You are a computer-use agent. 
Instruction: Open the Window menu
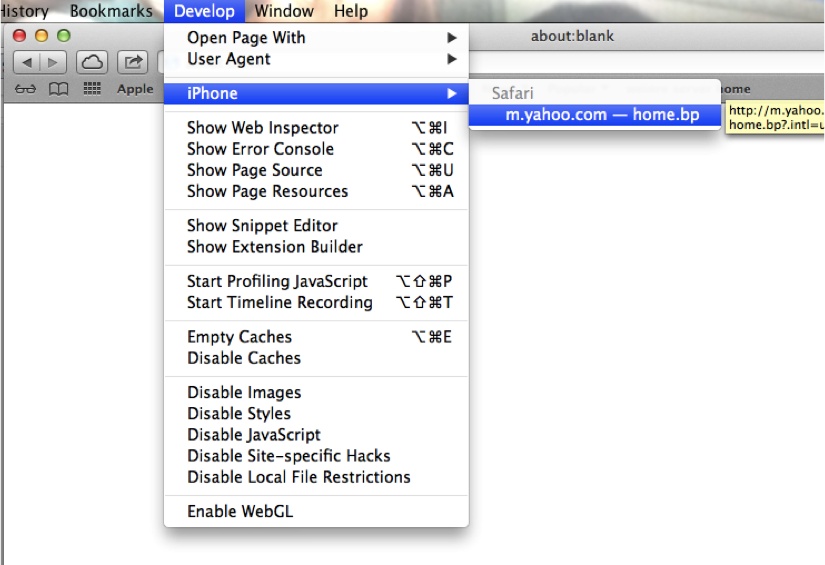click(284, 11)
